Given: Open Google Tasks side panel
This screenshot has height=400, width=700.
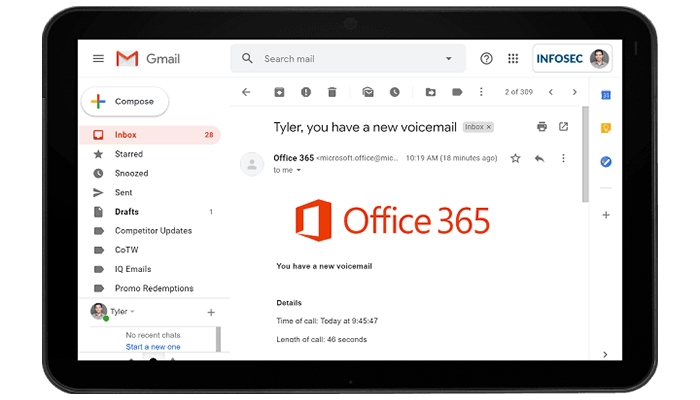Looking at the screenshot, I should (606, 162).
